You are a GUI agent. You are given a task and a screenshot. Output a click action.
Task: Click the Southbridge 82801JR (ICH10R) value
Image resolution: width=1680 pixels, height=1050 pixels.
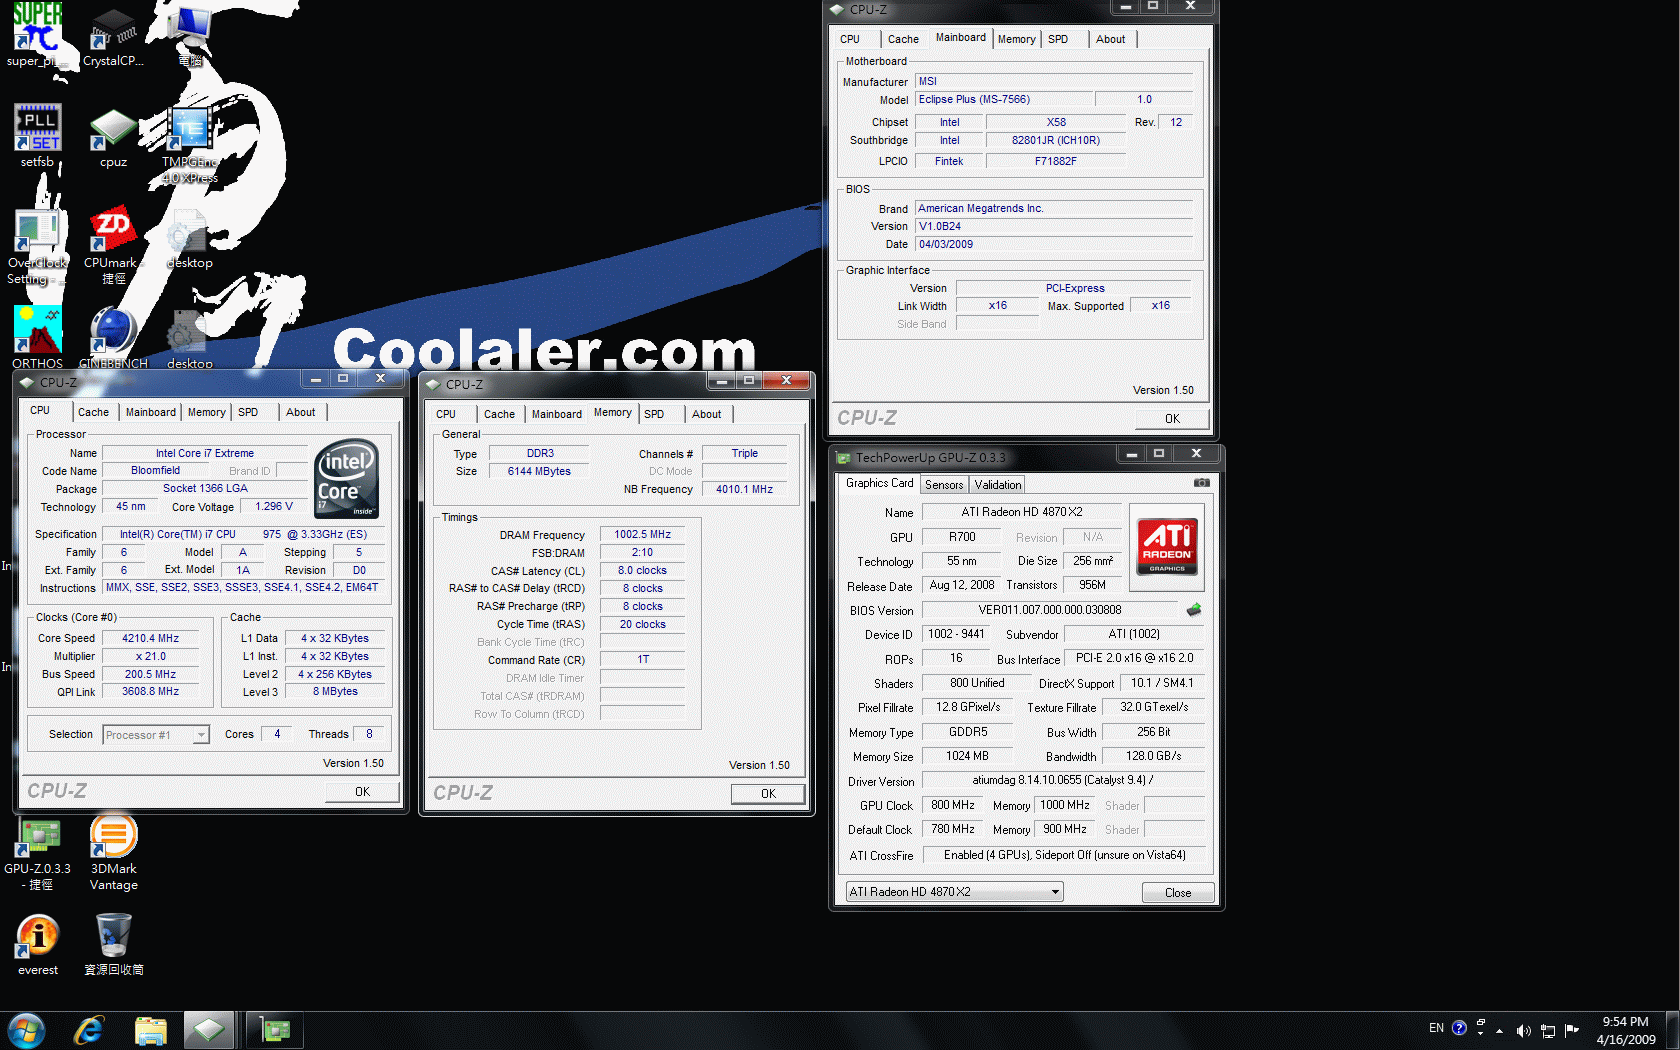point(1055,141)
